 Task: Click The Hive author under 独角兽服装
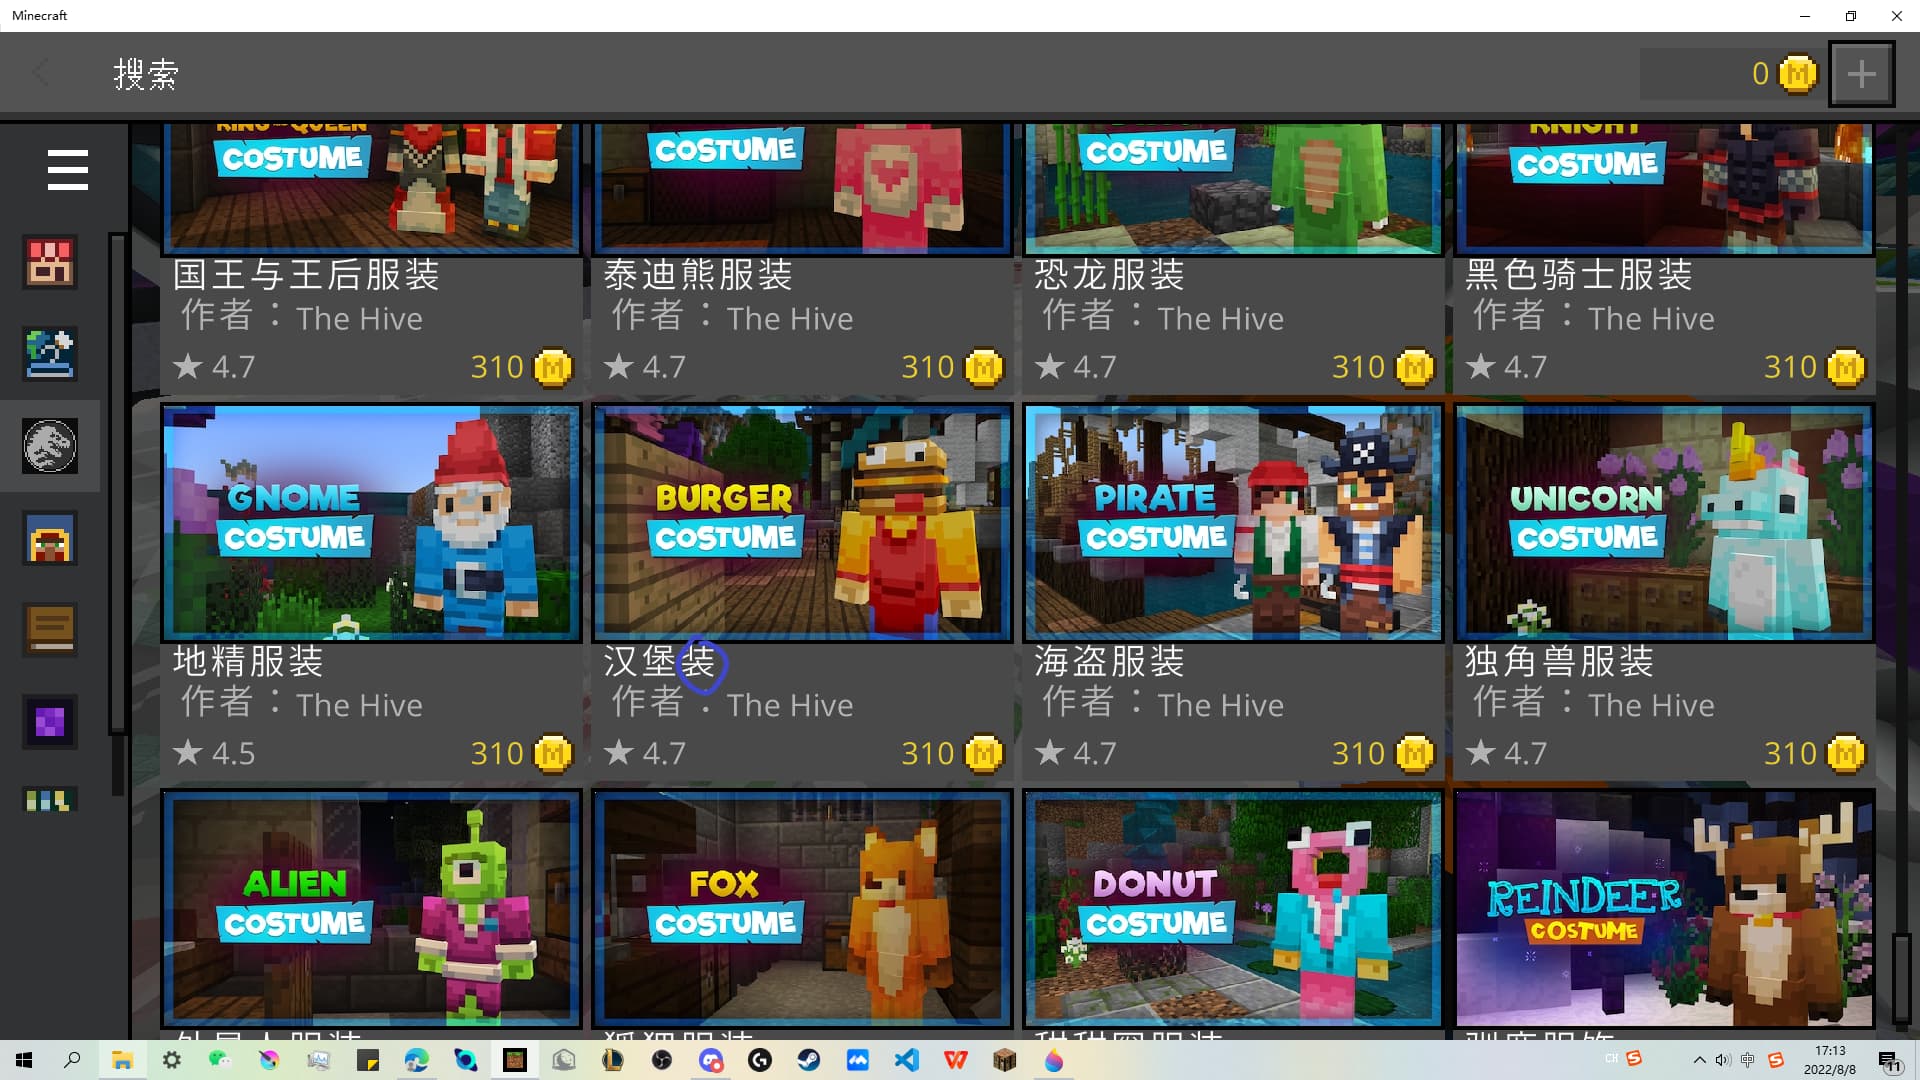[1651, 705]
